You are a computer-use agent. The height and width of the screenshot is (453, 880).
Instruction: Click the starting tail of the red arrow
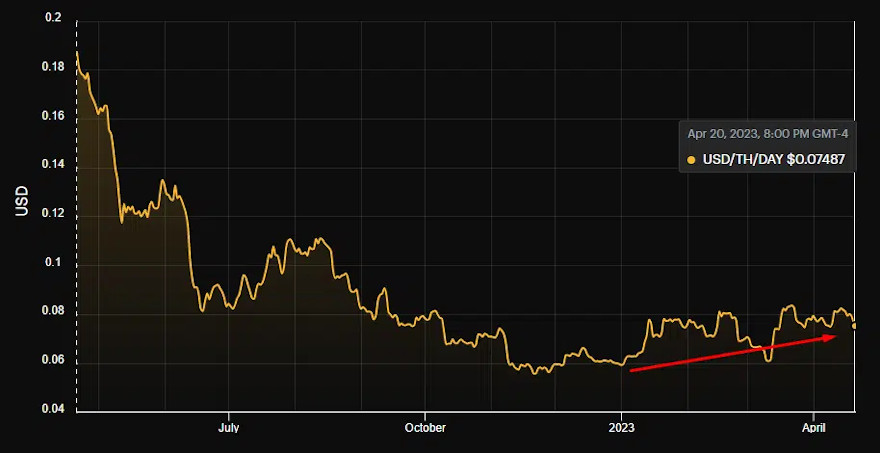point(631,368)
